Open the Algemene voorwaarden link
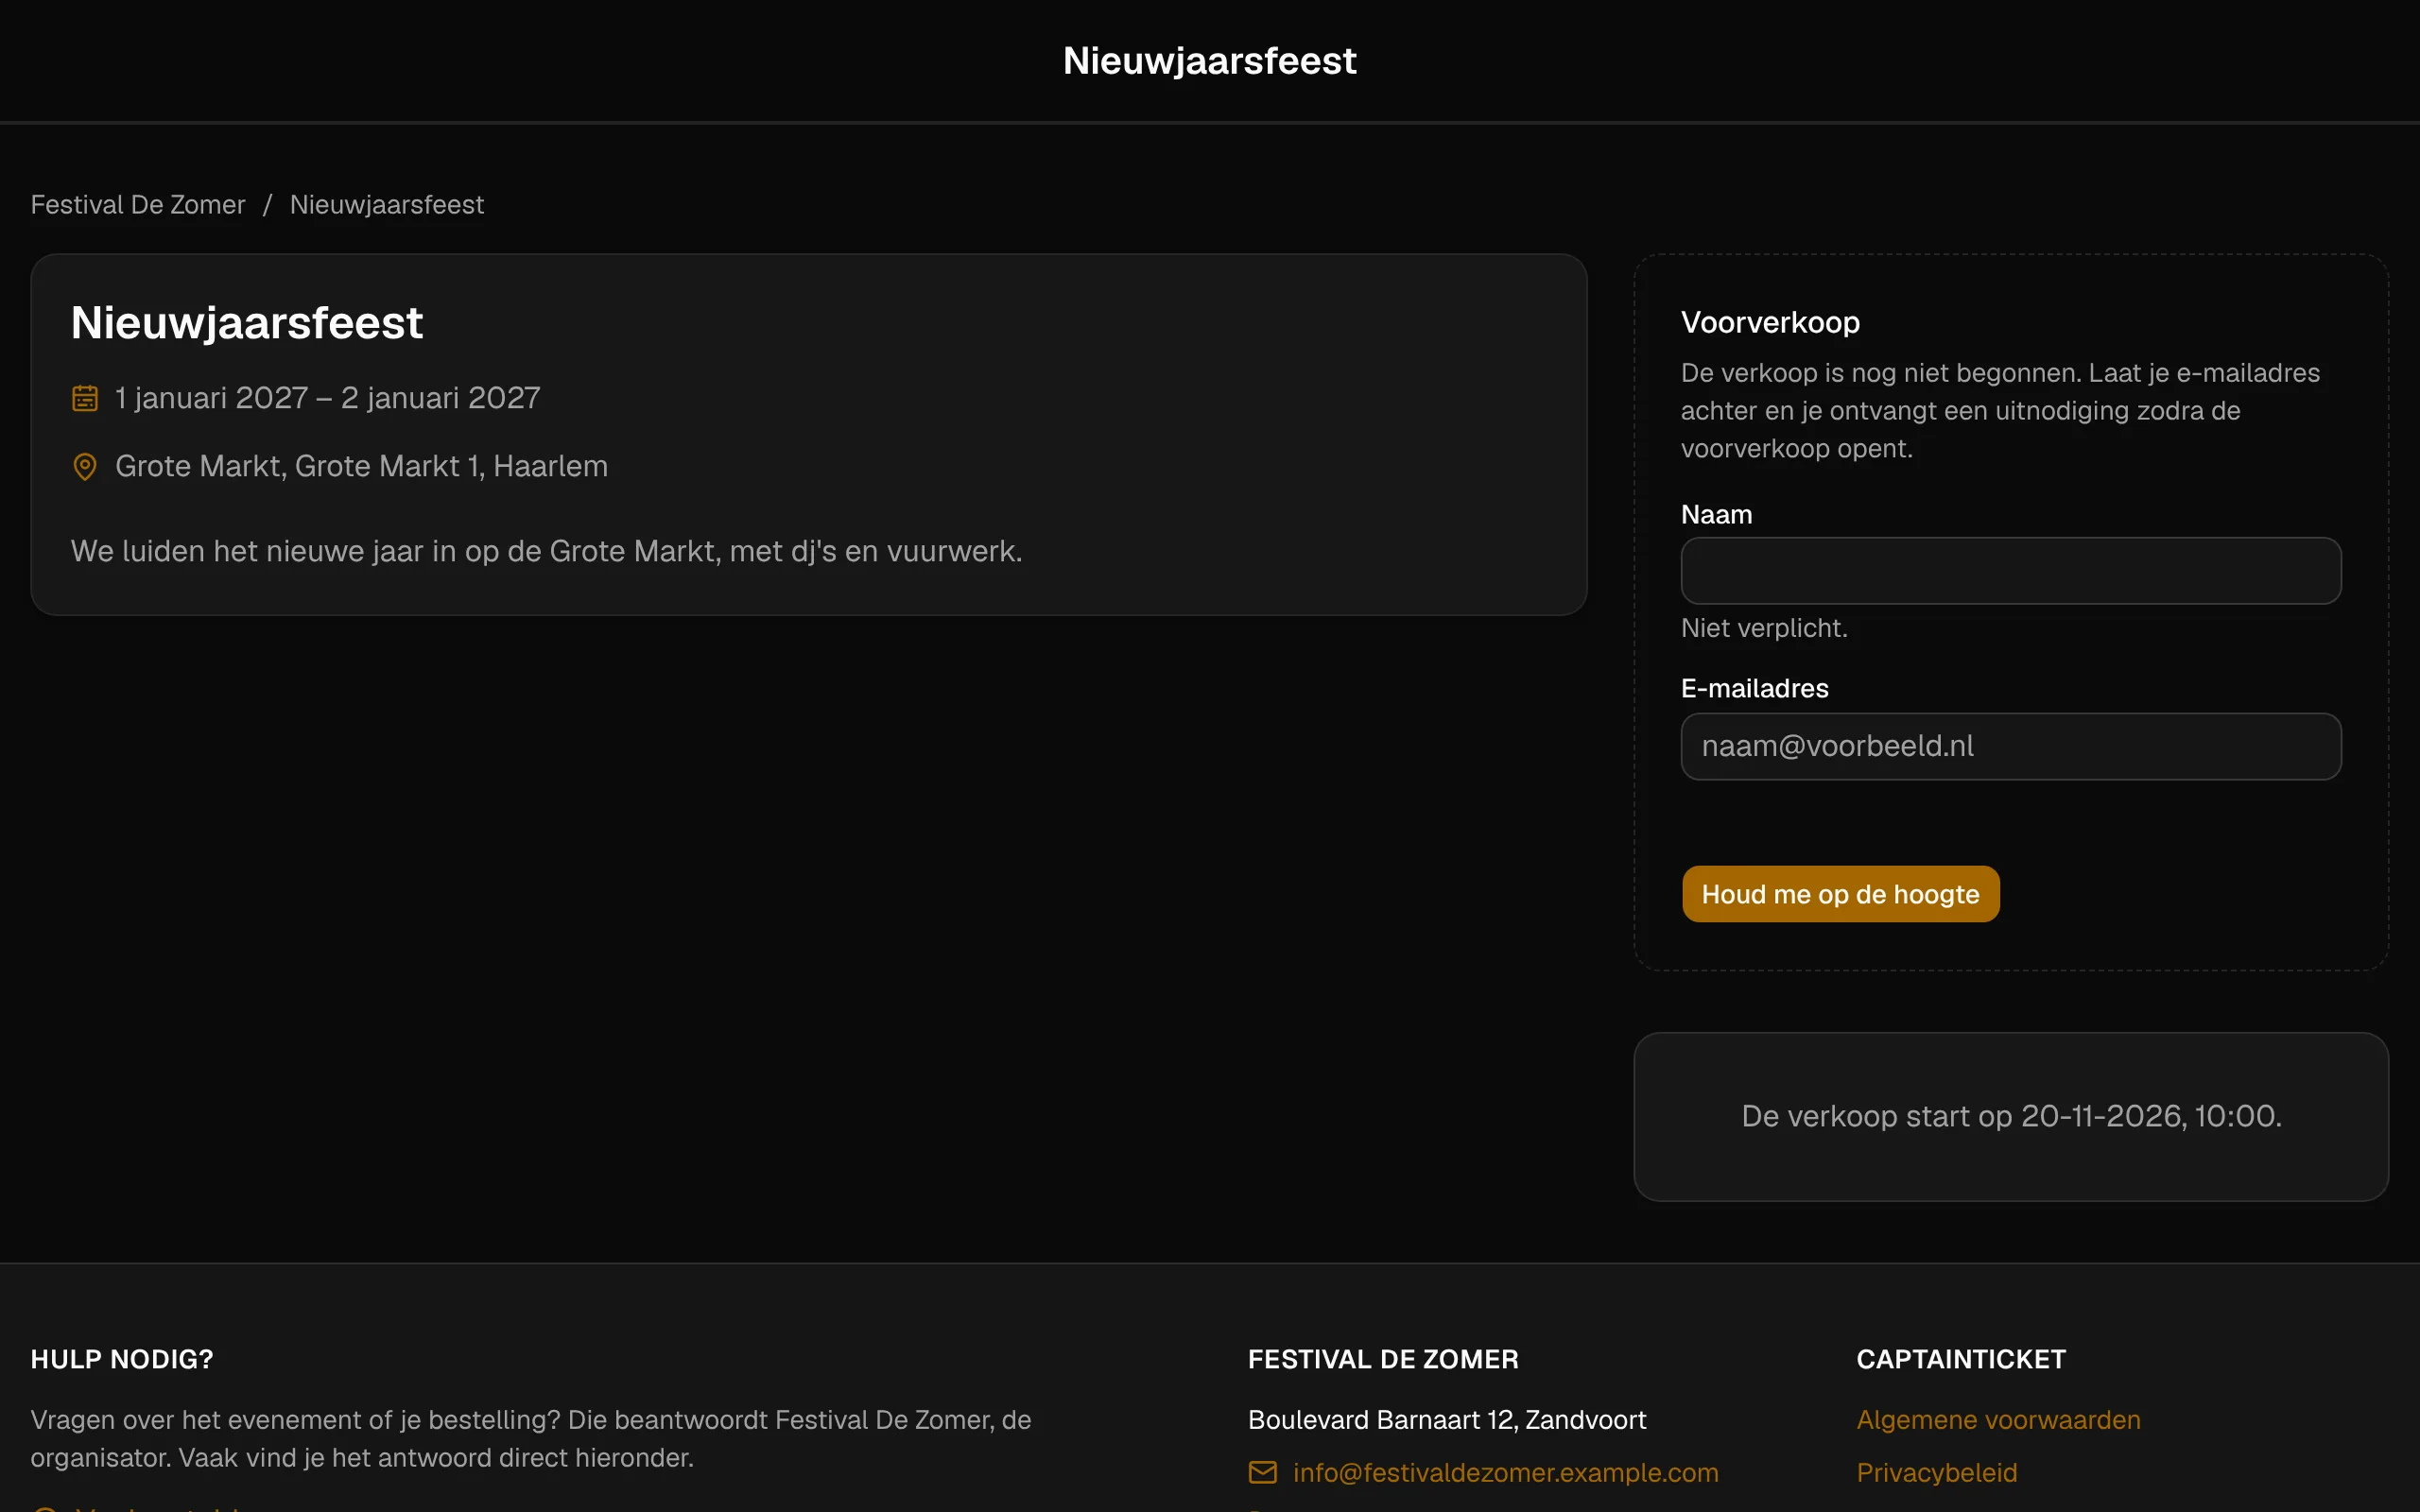This screenshot has height=1512, width=2420. click(1999, 1420)
